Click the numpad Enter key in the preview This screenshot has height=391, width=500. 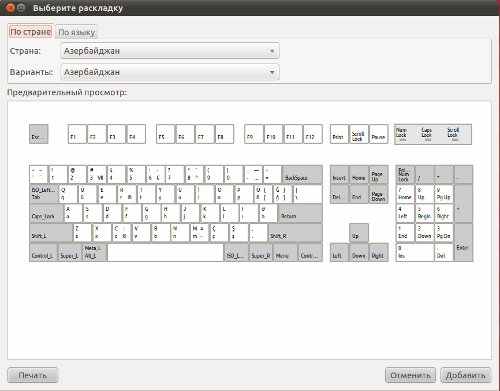click(x=464, y=243)
